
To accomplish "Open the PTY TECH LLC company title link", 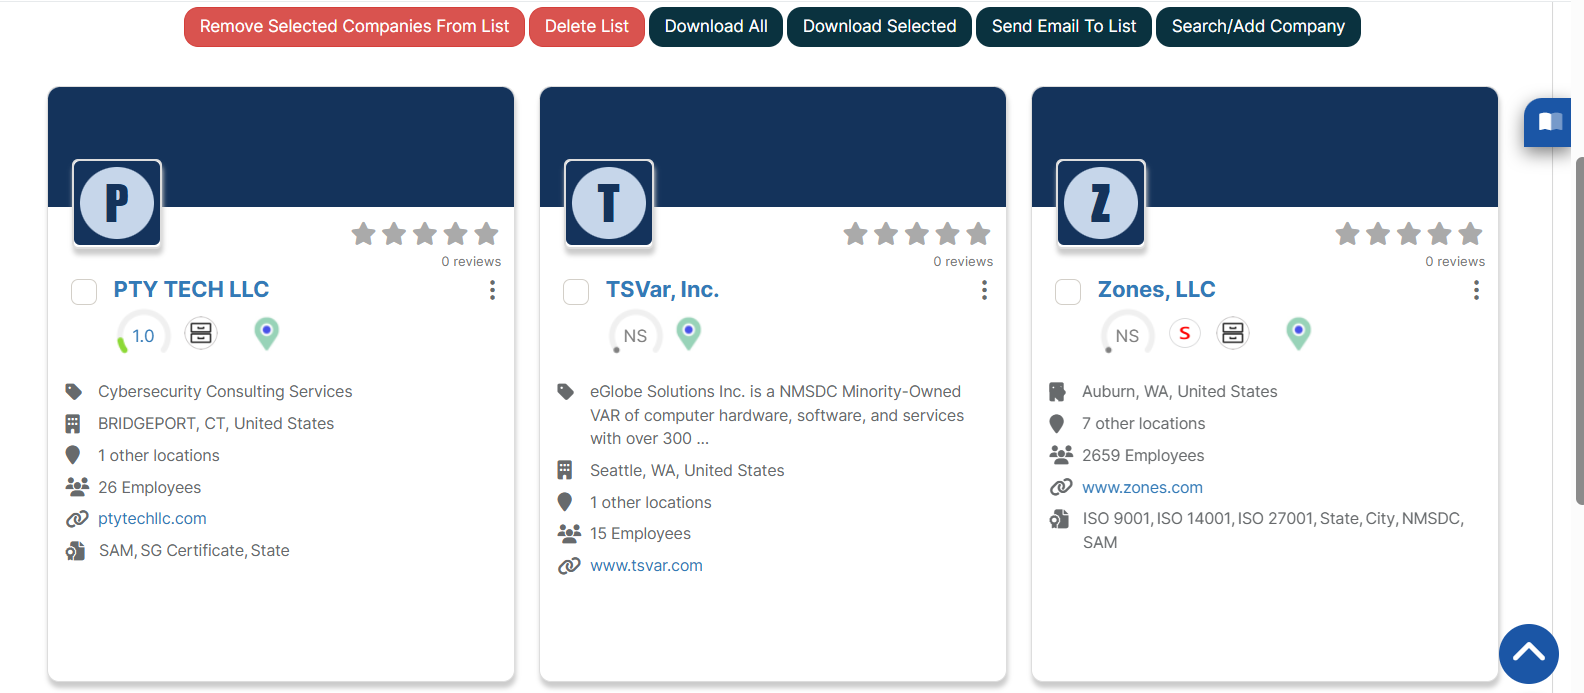I will [x=191, y=290].
